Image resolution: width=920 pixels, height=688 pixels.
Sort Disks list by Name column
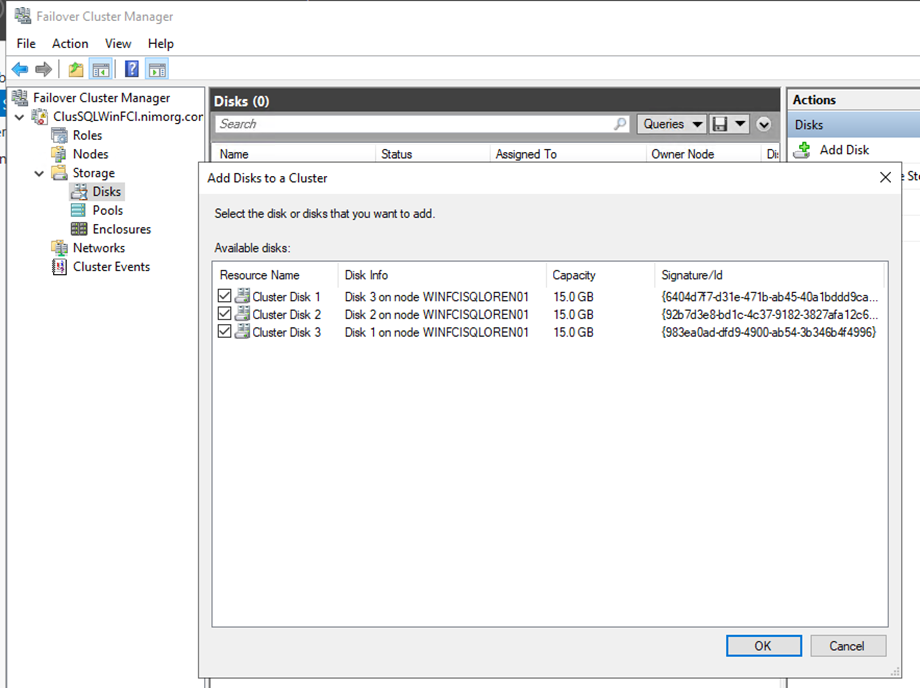click(x=293, y=154)
